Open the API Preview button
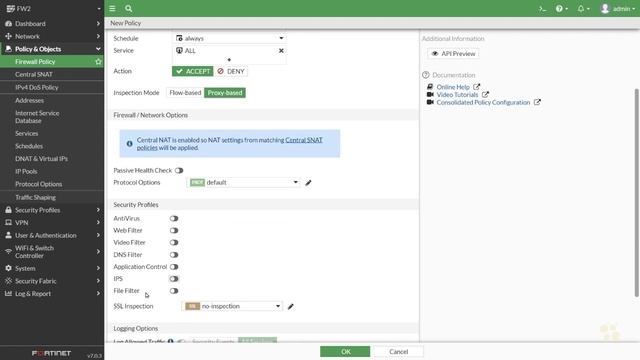 [x=453, y=53]
